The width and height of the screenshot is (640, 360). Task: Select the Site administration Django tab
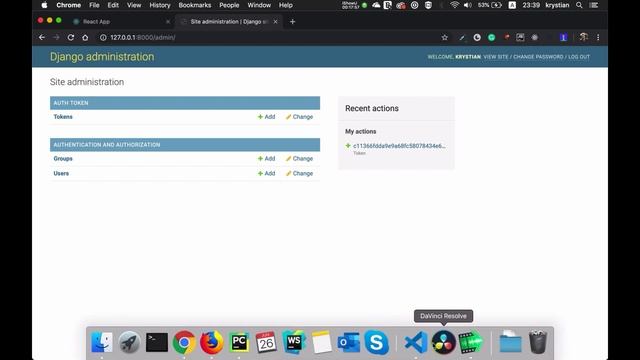(x=229, y=22)
